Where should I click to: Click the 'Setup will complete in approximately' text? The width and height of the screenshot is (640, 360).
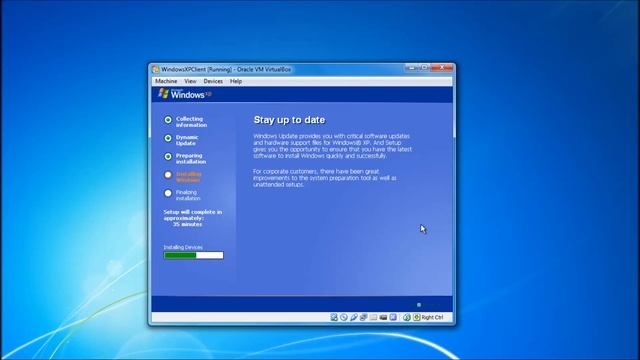coord(193,215)
